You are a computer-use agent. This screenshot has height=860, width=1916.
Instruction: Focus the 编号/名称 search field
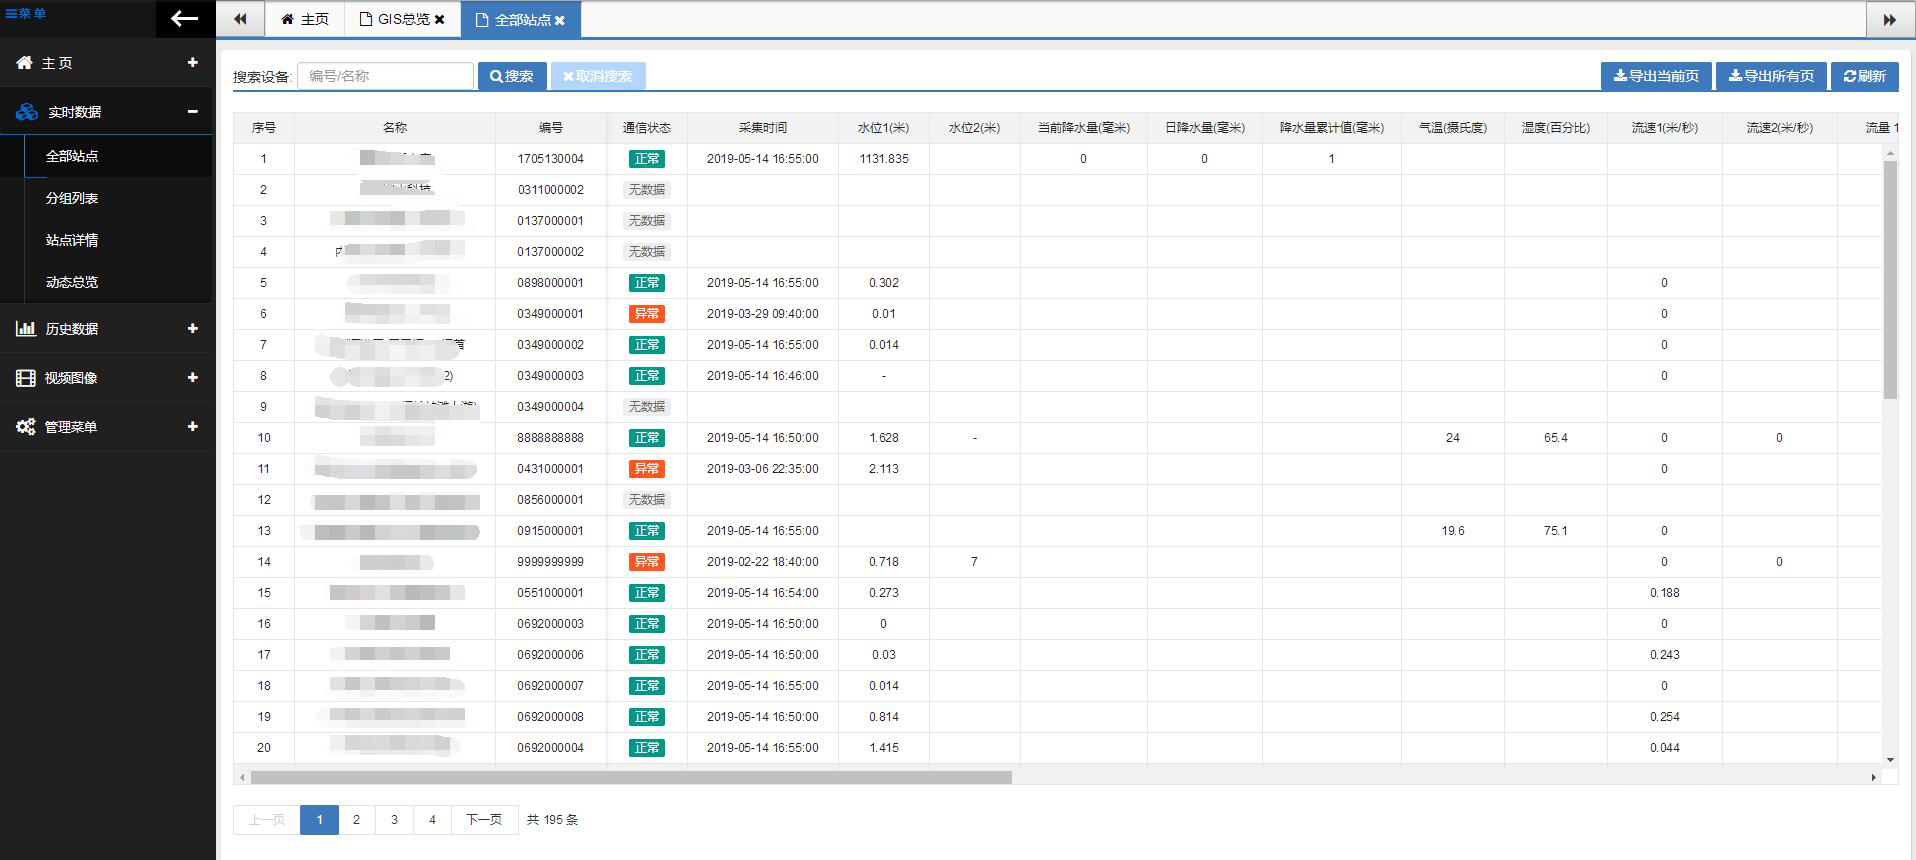(385, 76)
